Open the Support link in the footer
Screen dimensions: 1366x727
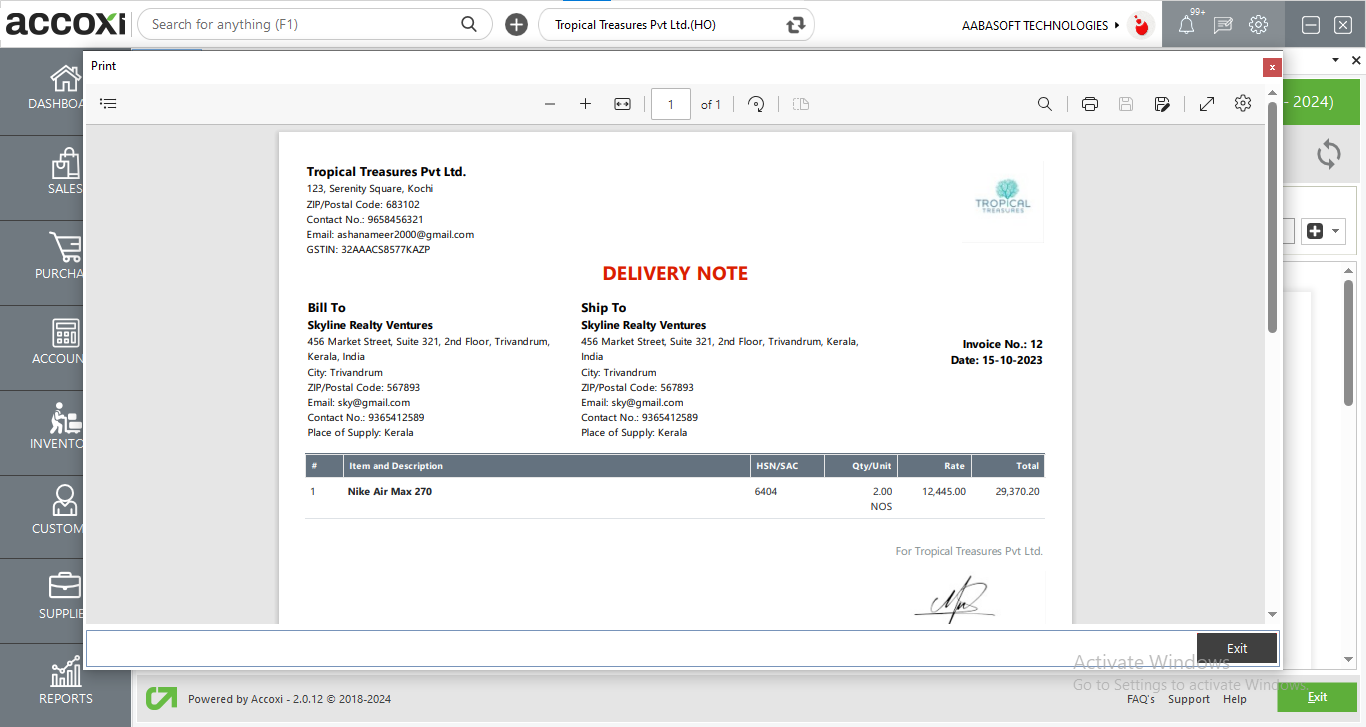coord(1188,699)
